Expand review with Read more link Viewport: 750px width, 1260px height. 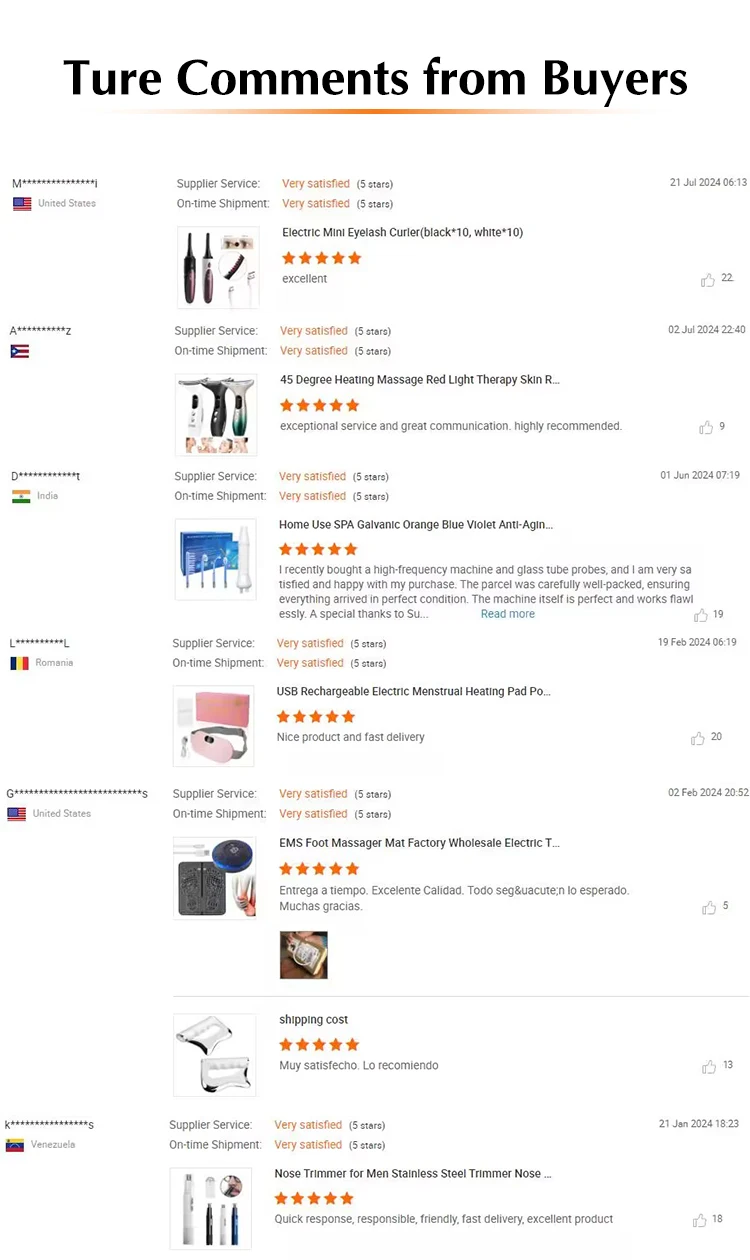tap(507, 614)
